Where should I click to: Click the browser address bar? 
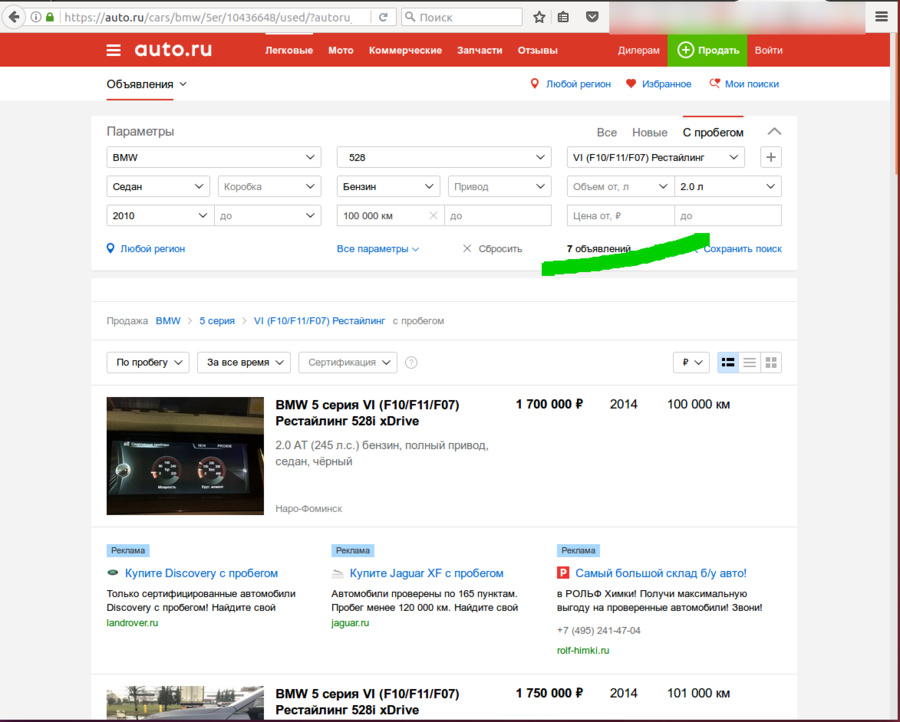click(x=207, y=17)
